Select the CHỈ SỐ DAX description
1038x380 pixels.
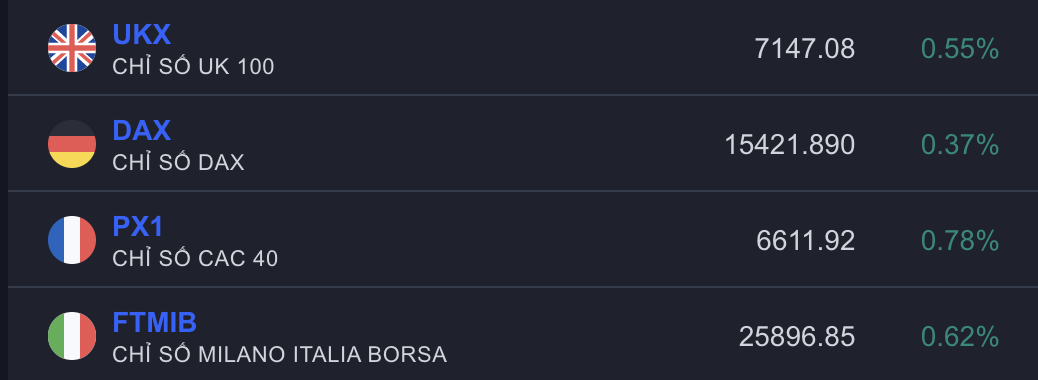pos(178,162)
